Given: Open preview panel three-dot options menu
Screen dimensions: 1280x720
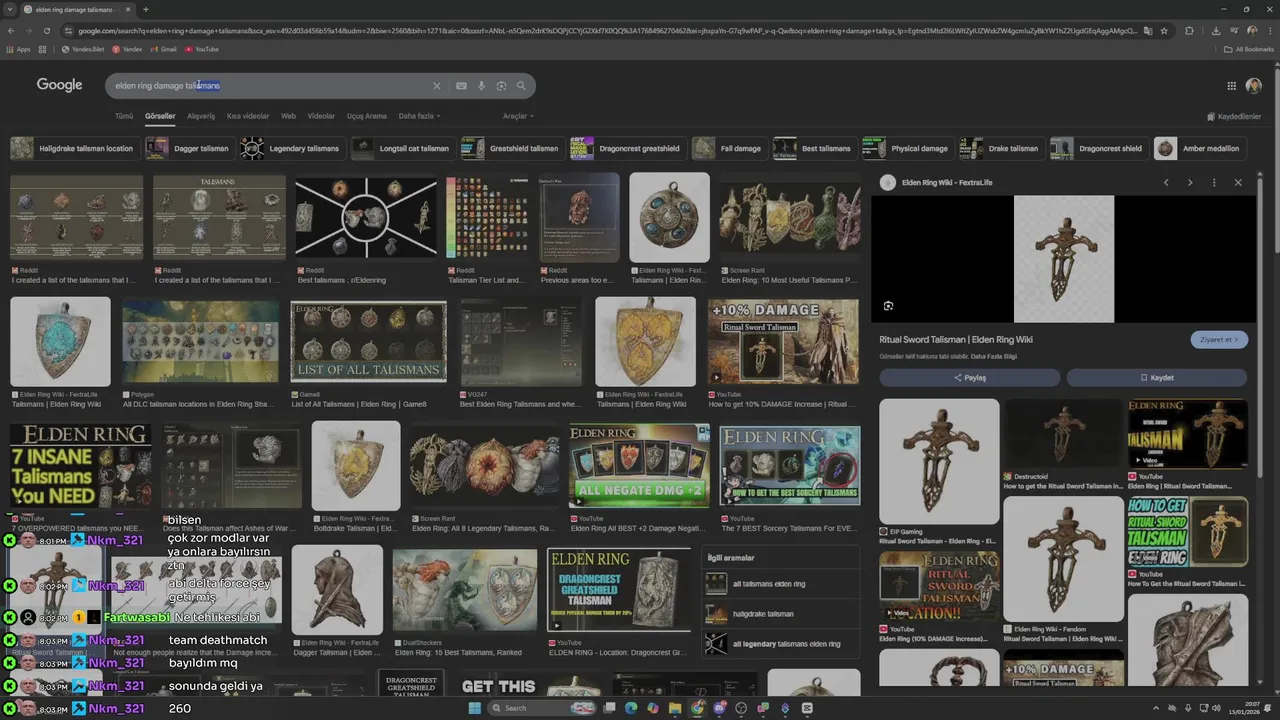Looking at the screenshot, I should pyautogui.click(x=1214, y=183).
